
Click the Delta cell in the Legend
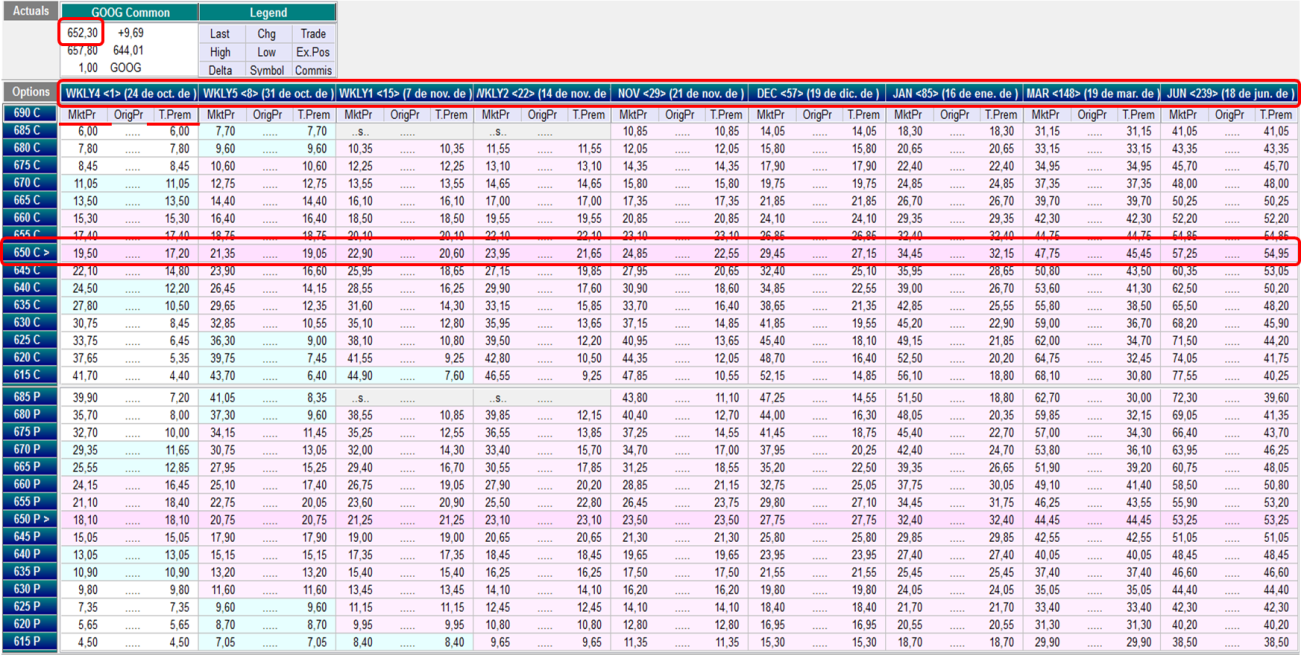pyautogui.click(x=221, y=71)
